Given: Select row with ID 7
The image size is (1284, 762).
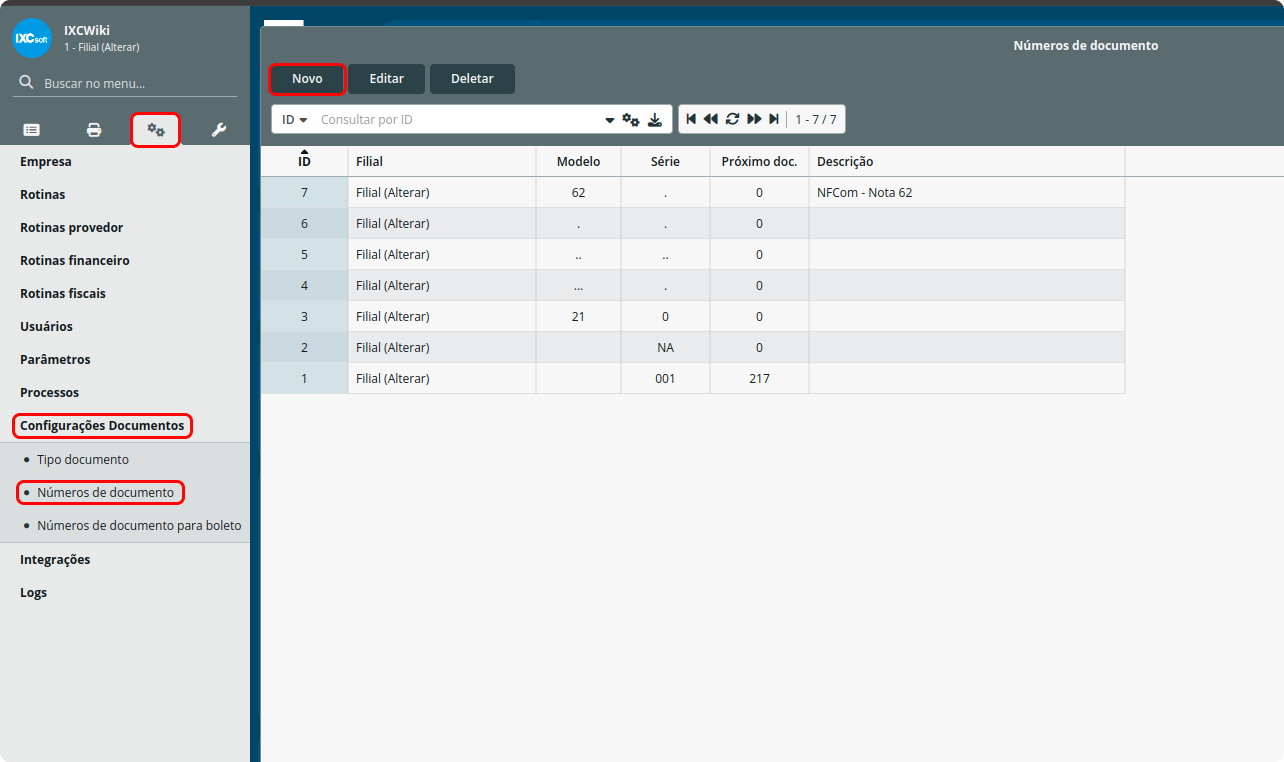Looking at the screenshot, I should coord(692,192).
